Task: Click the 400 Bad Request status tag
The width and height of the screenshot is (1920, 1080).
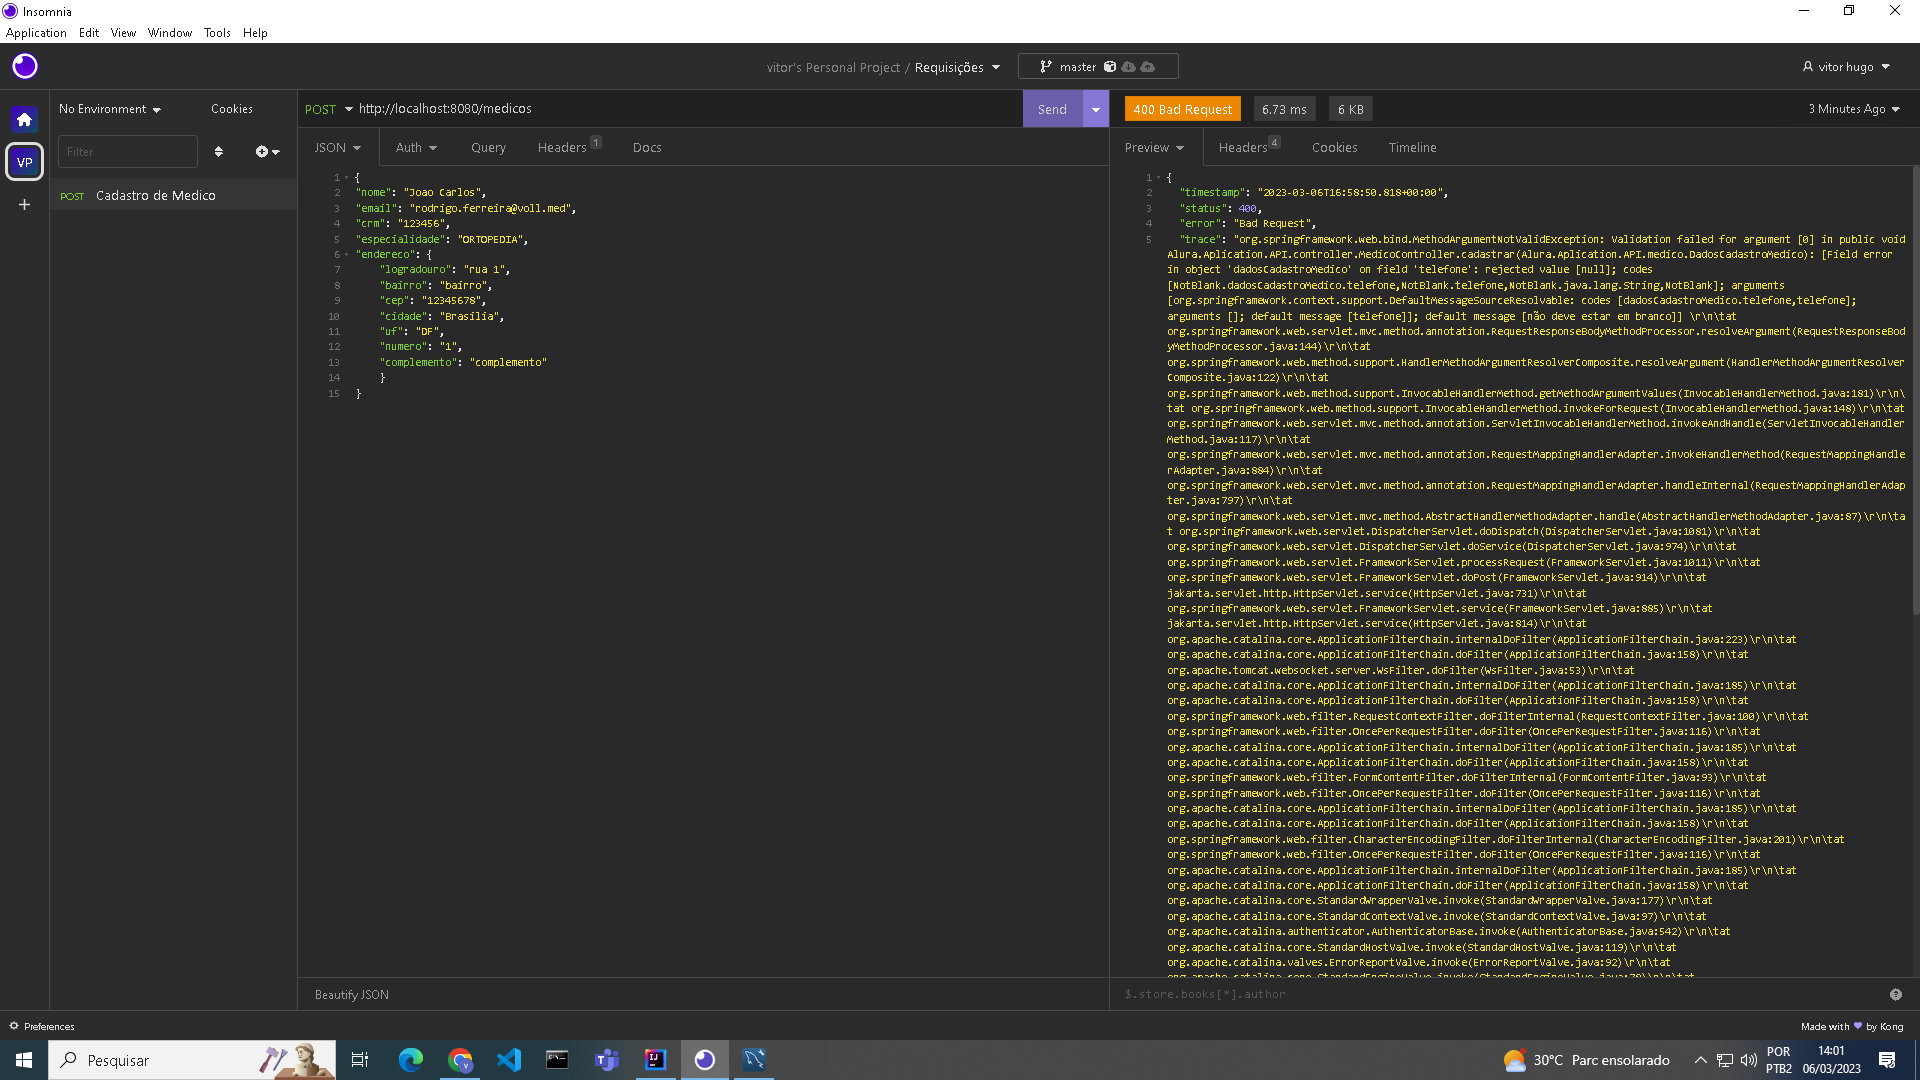Action: (x=1182, y=109)
